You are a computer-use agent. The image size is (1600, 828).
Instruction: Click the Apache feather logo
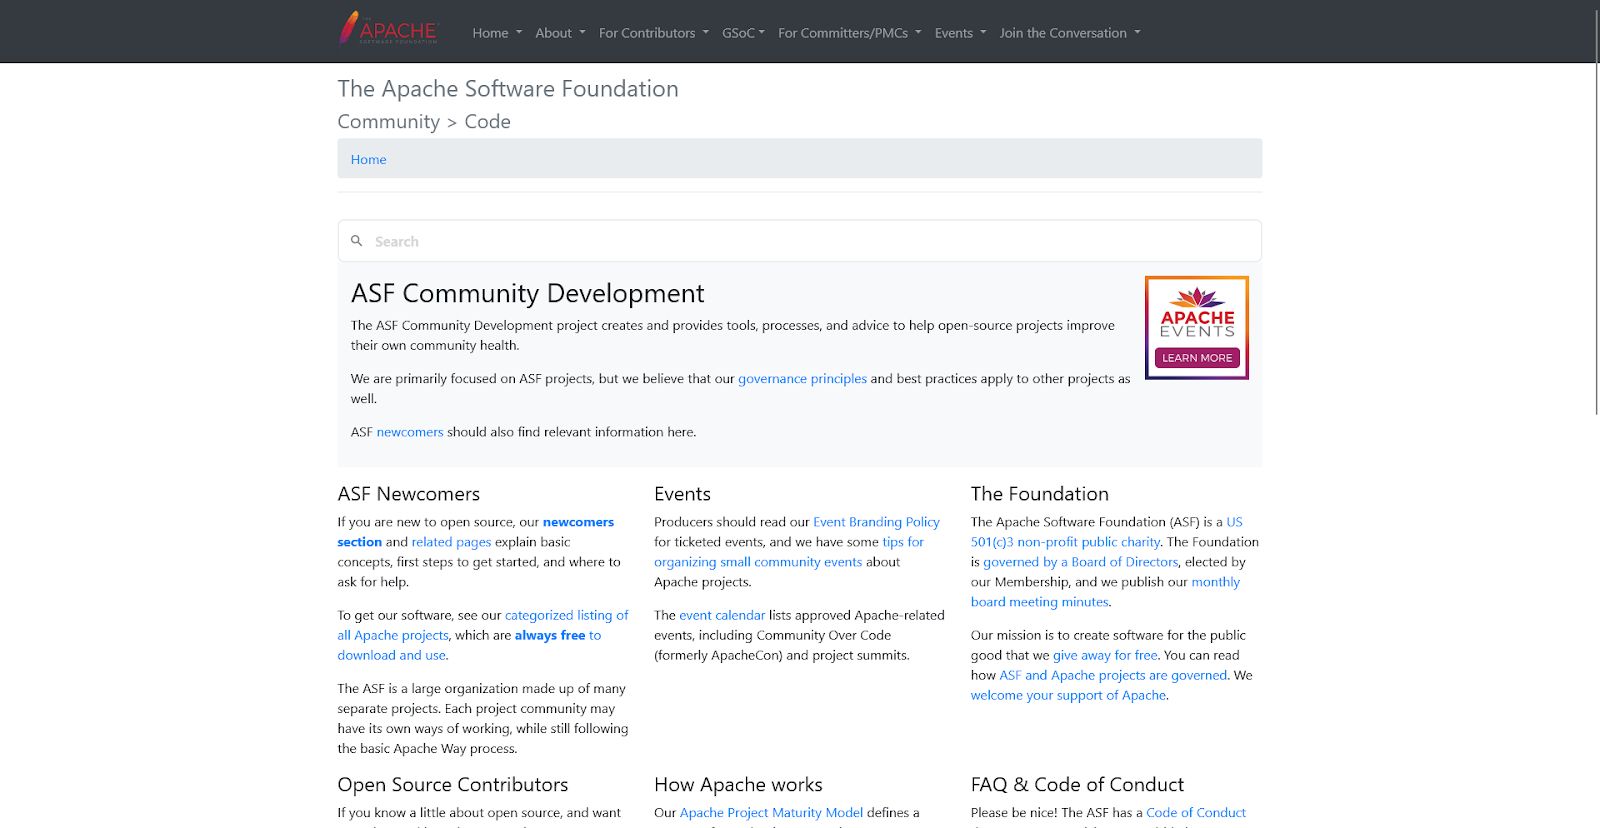tap(389, 29)
